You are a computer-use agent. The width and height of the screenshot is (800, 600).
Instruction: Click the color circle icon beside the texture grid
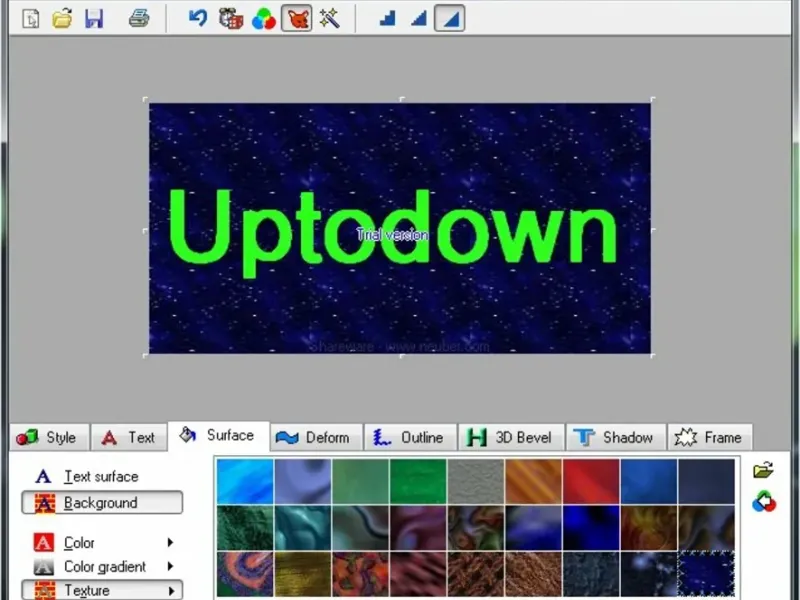[x=764, y=502]
